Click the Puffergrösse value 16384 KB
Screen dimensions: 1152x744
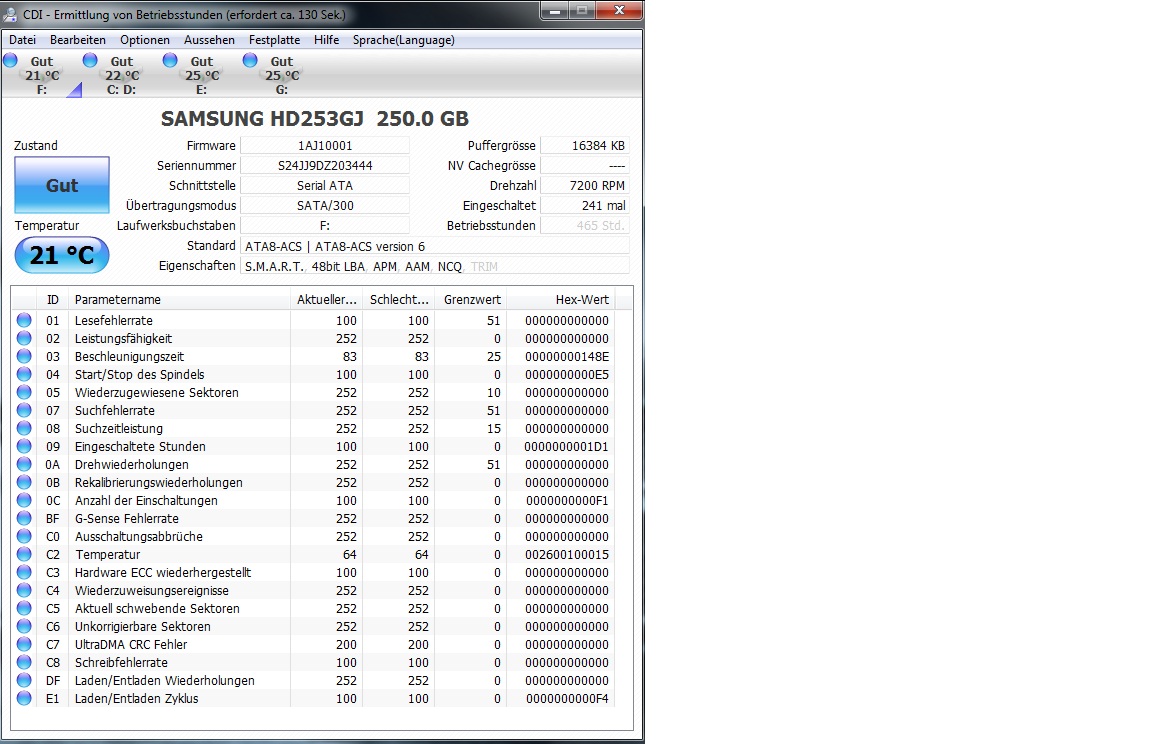(x=585, y=145)
